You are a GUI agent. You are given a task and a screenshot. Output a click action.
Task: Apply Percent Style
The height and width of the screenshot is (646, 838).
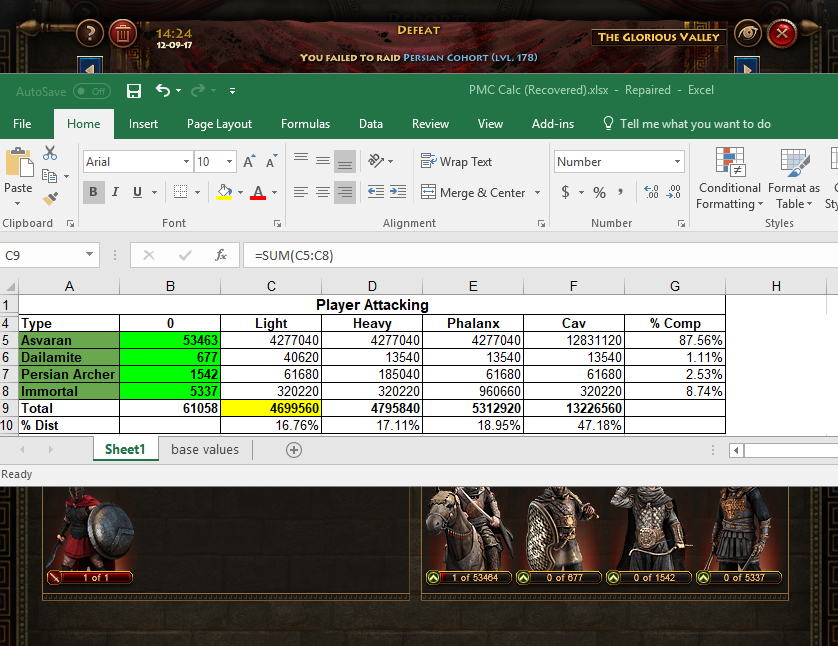pyautogui.click(x=600, y=192)
